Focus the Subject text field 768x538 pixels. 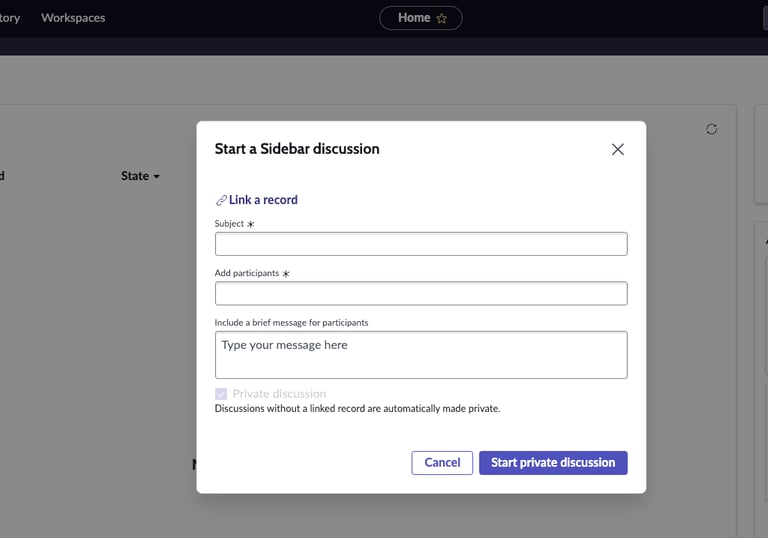[x=421, y=244]
